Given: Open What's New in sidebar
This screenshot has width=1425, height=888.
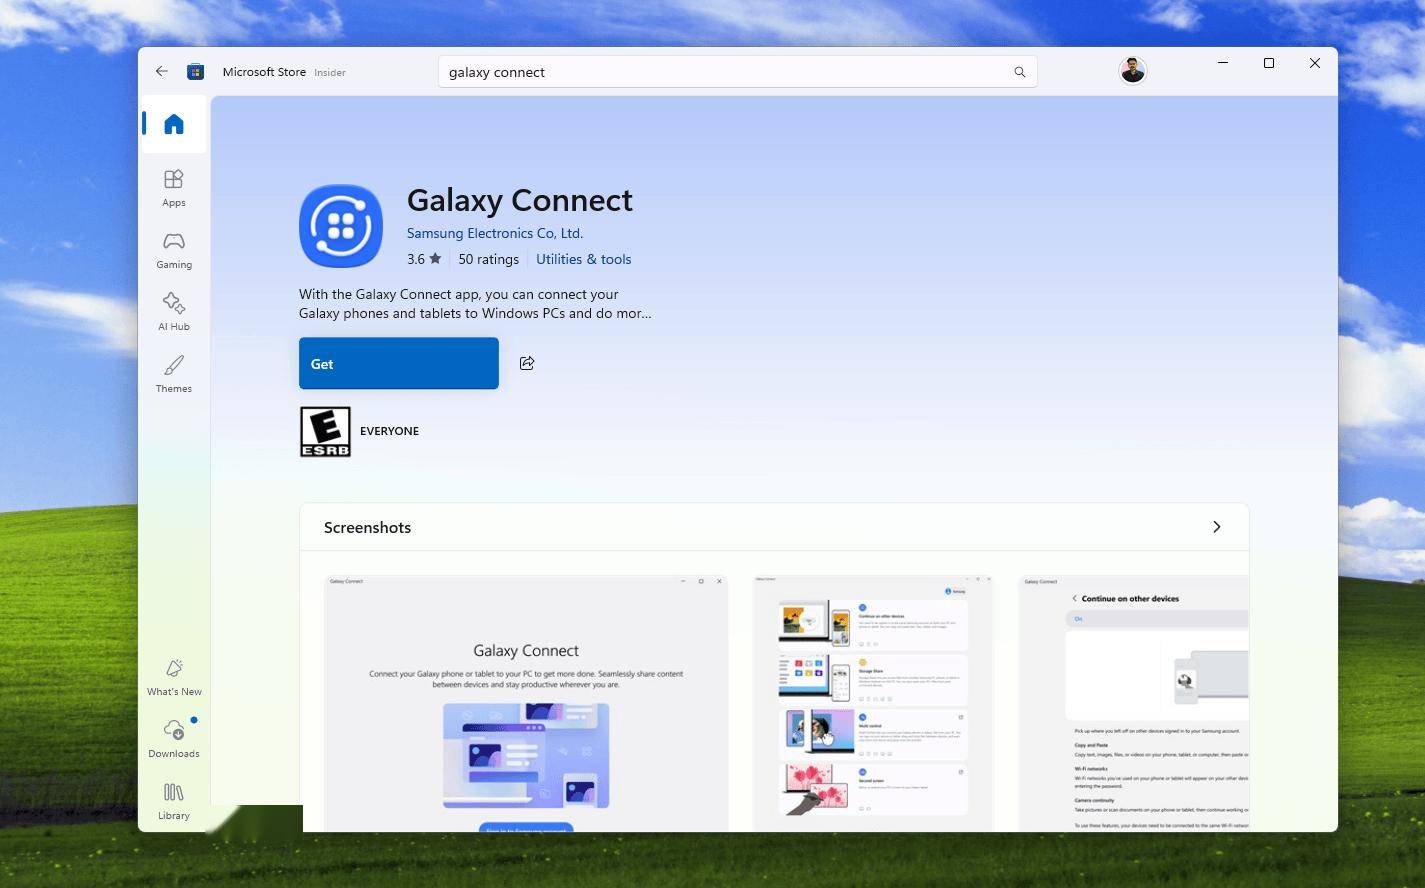Looking at the screenshot, I should click(174, 676).
